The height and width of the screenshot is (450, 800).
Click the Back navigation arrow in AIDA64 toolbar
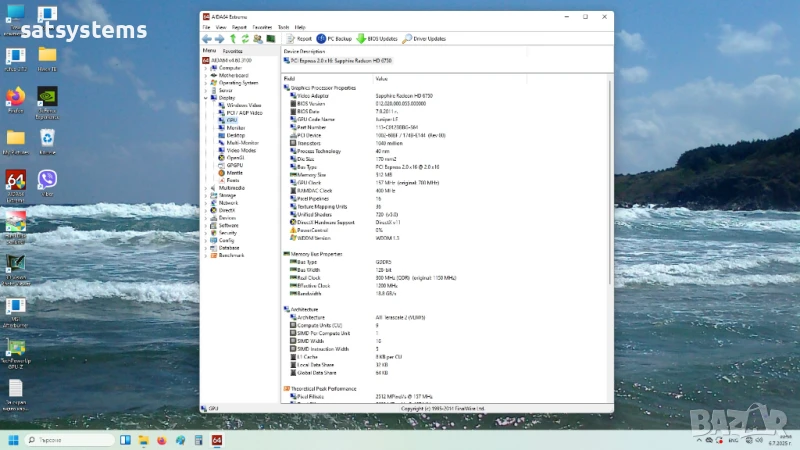207,38
